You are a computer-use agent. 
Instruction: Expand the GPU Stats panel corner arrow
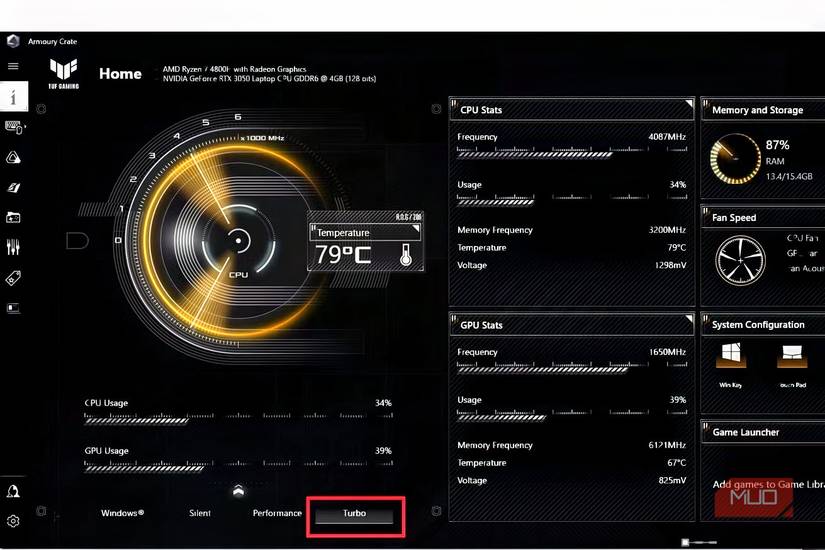(x=688, y=318)
